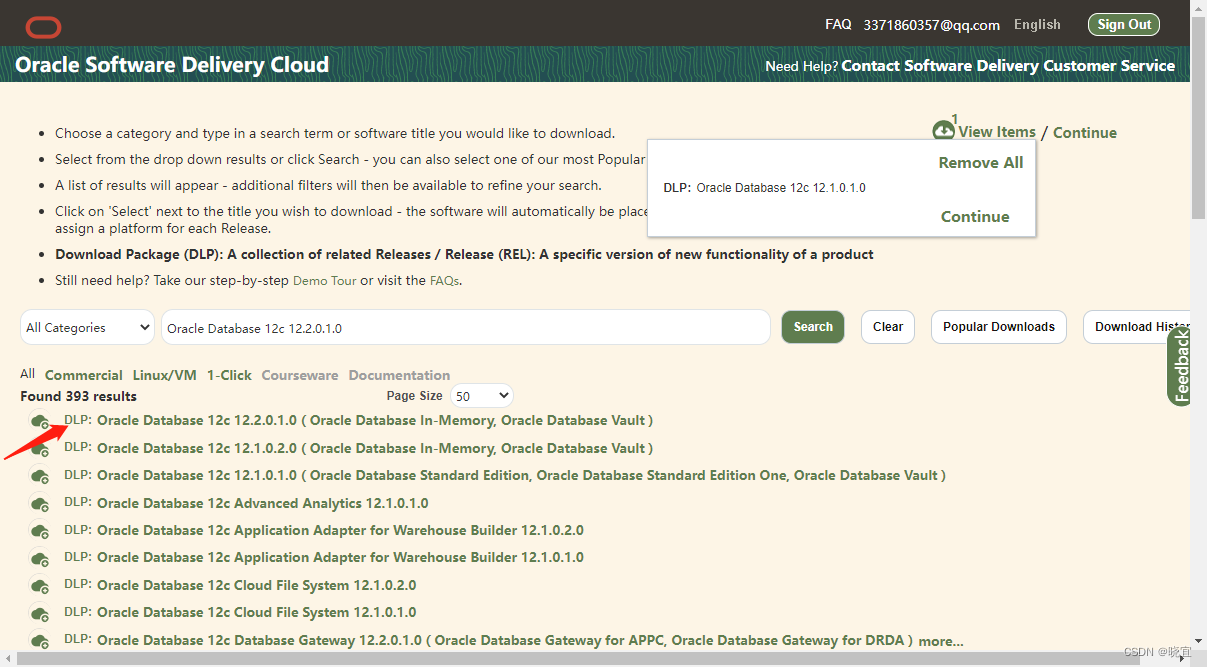Image resolution: width=1207 pixels, height=667 pixels.
Task: Open the View Items cloud download icon
Action: point(944,131)
